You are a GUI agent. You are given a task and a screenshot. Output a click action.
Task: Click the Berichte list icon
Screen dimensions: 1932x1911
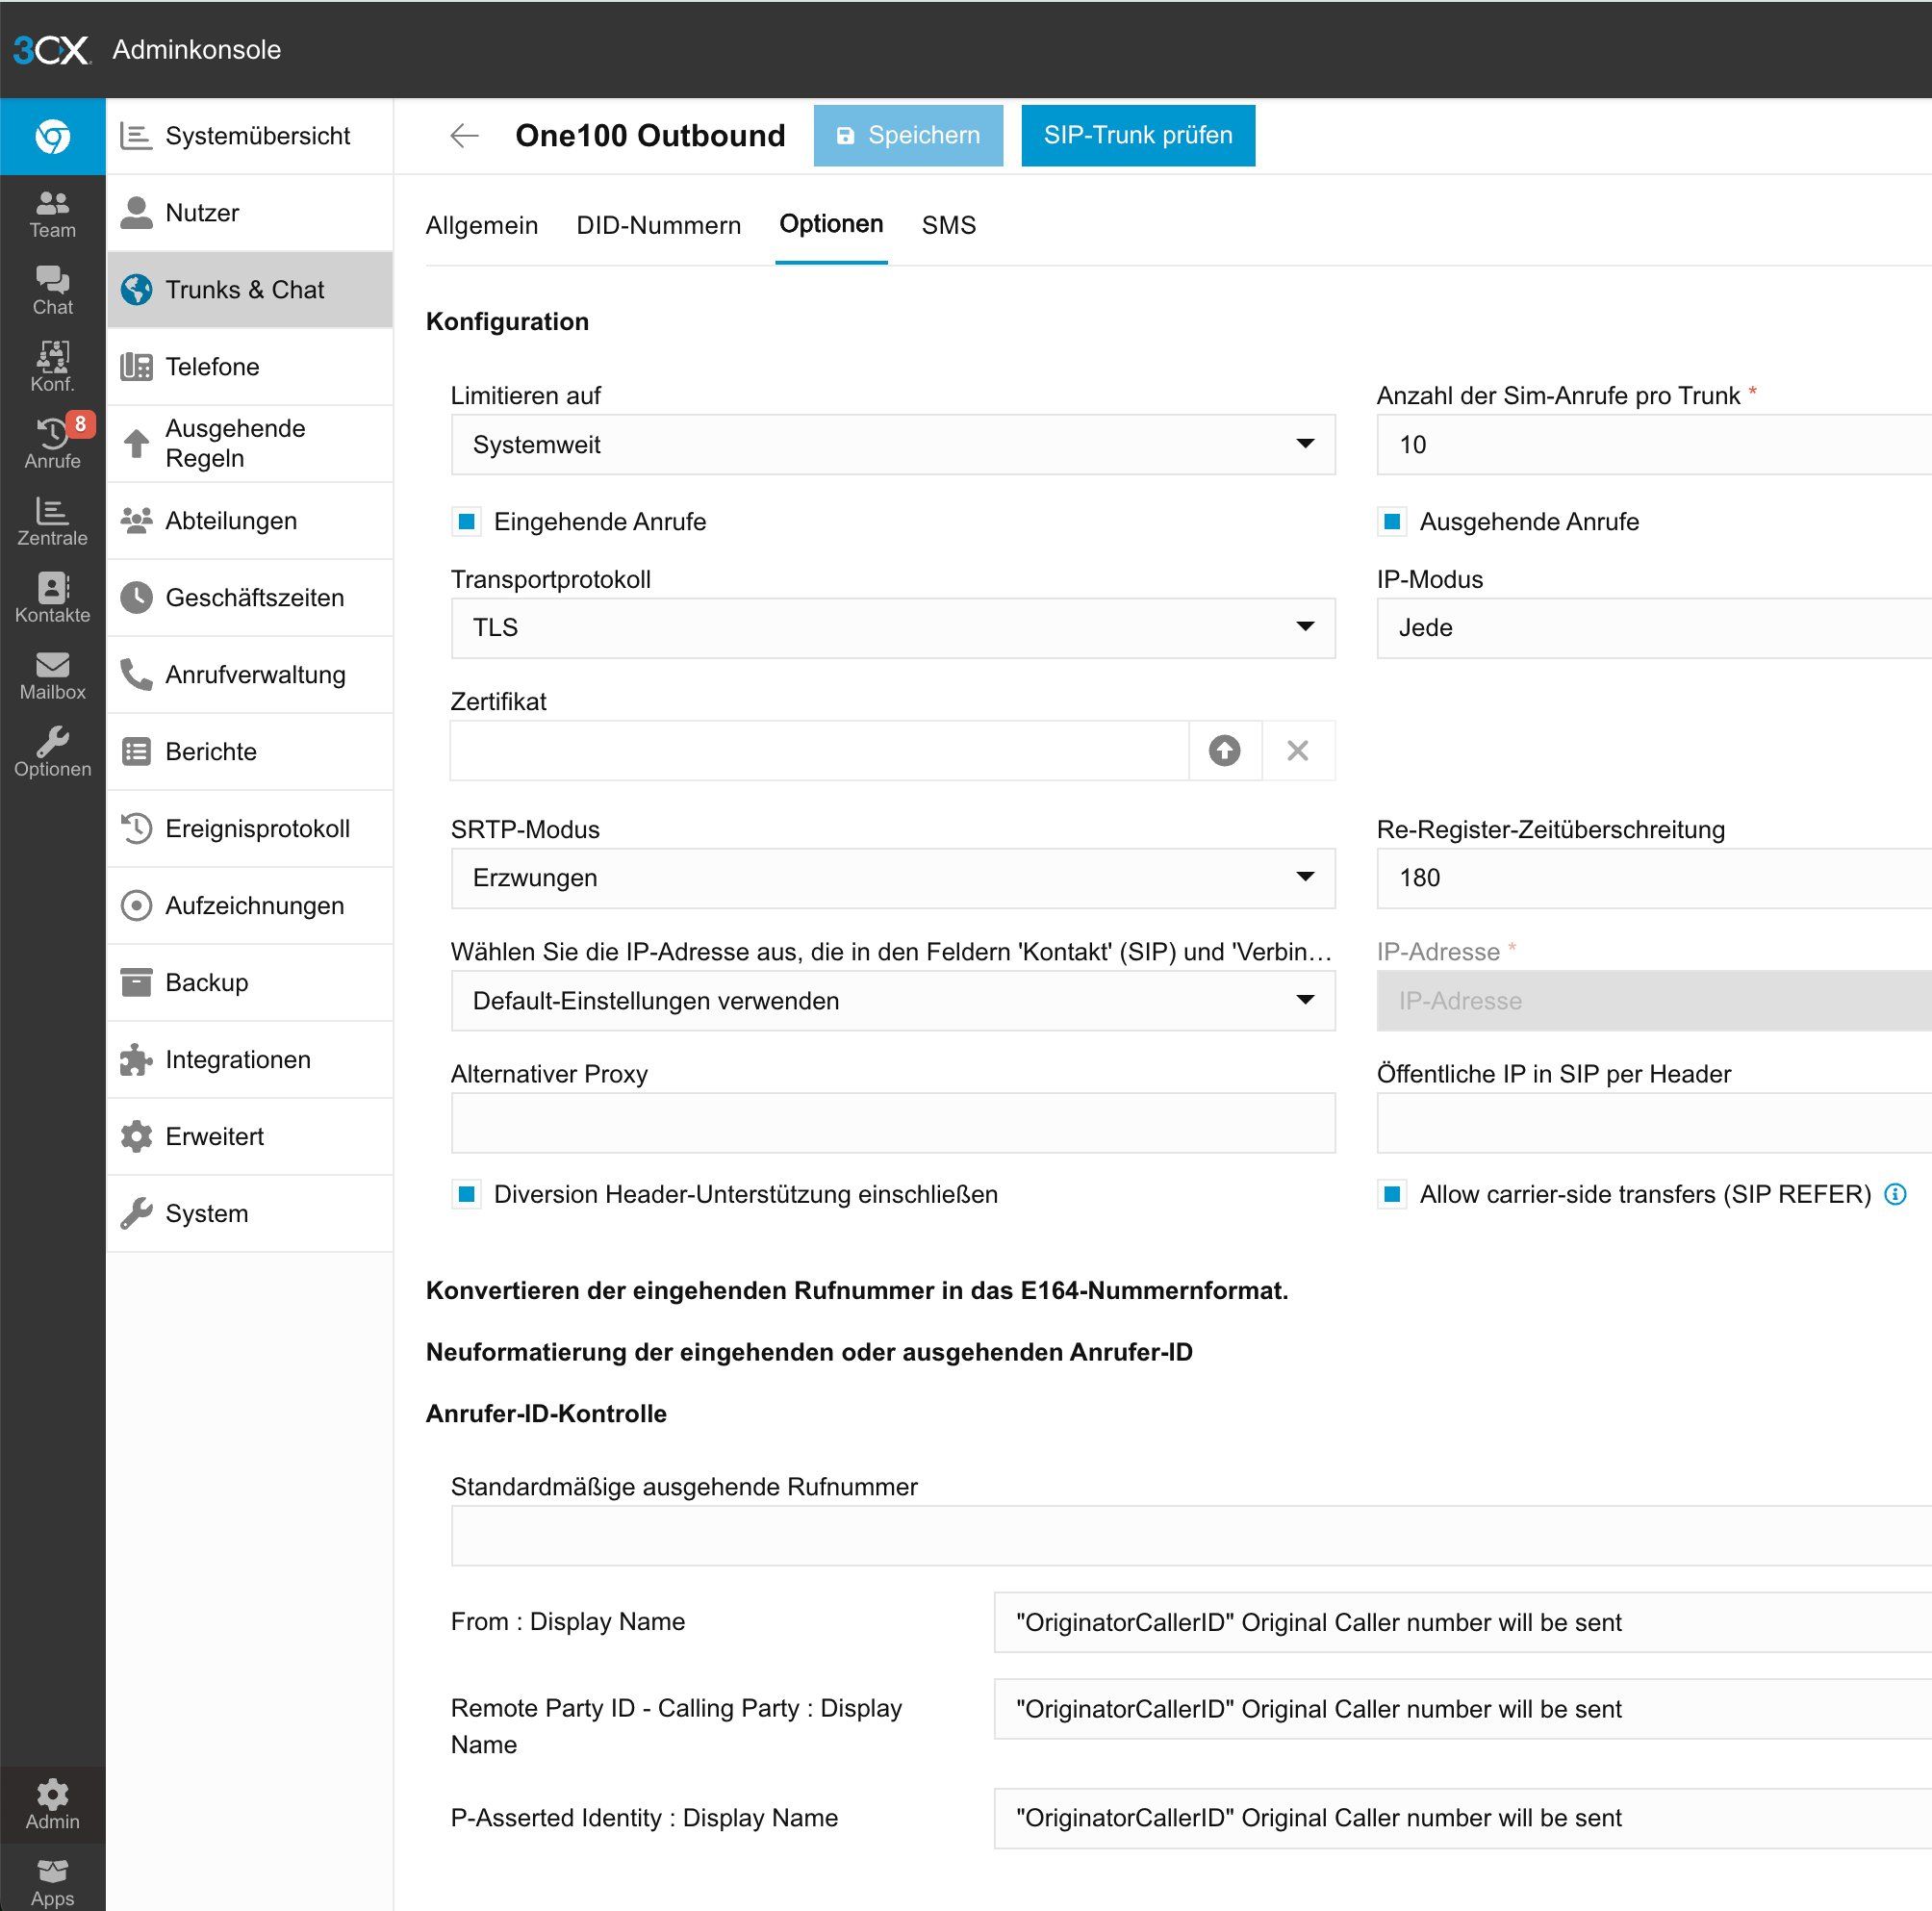point(137,752)
